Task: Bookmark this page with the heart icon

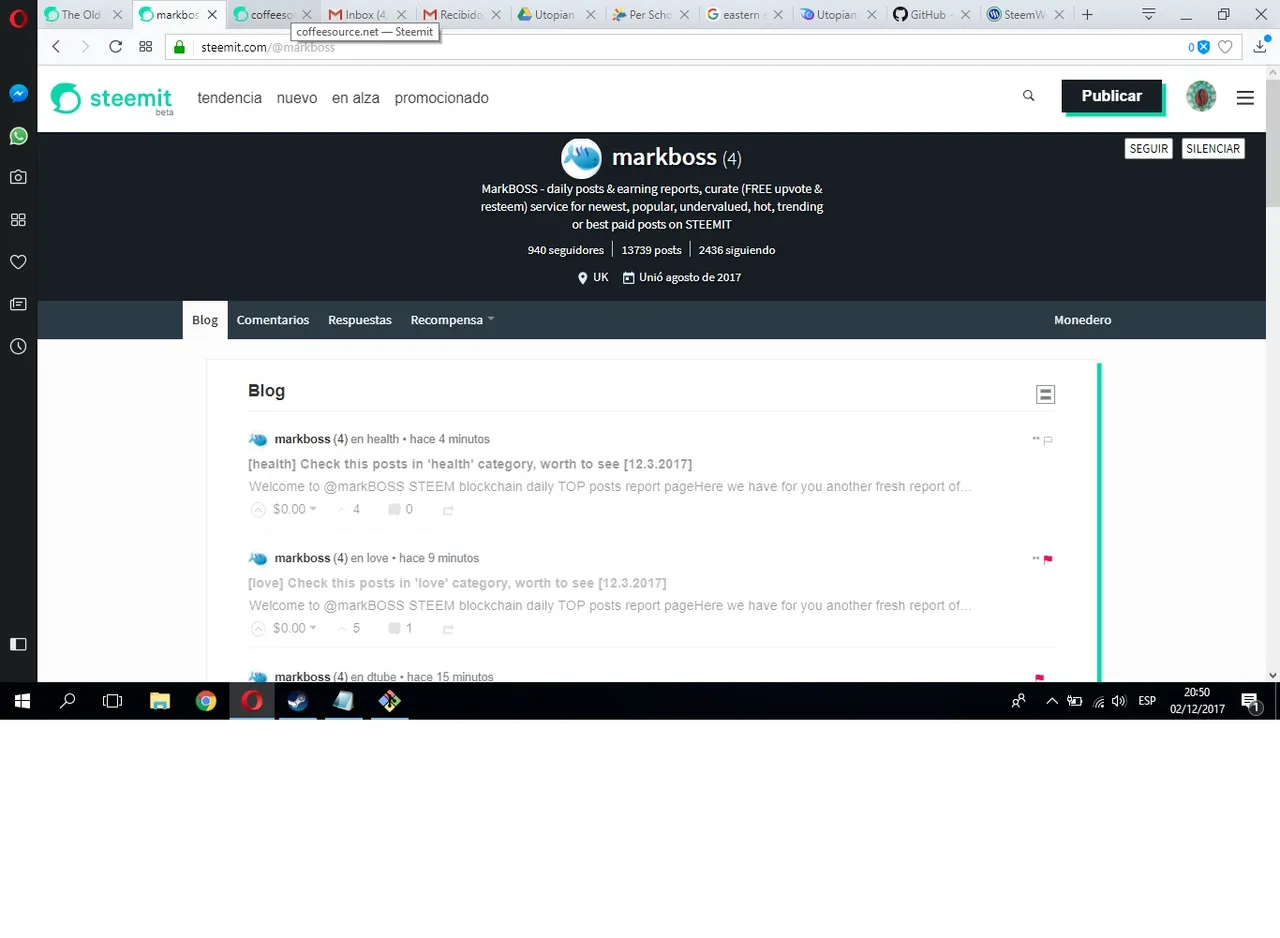Action: [1224, 47]
